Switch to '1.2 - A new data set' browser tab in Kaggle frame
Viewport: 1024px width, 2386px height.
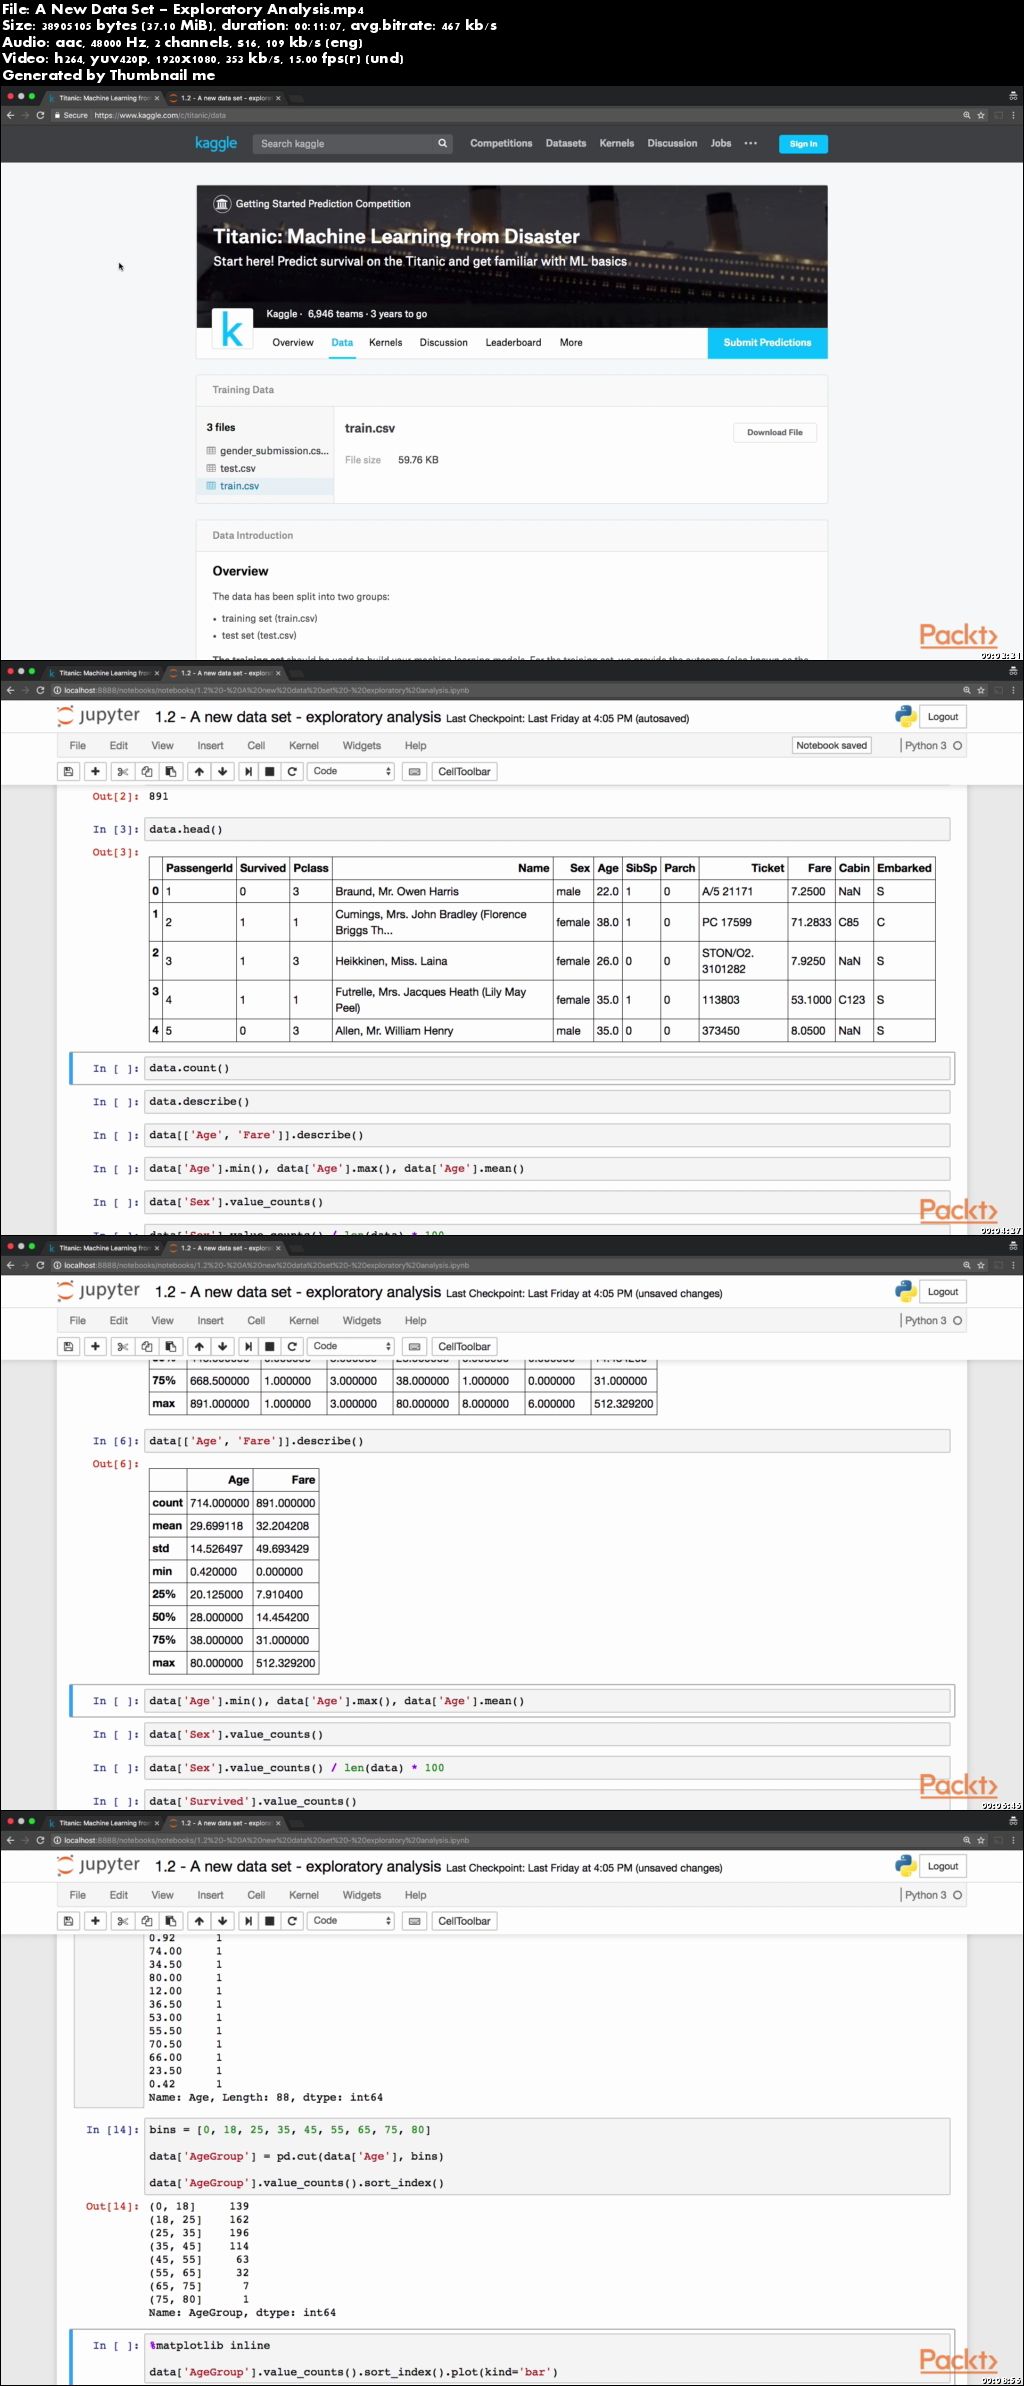click(225, 98)
